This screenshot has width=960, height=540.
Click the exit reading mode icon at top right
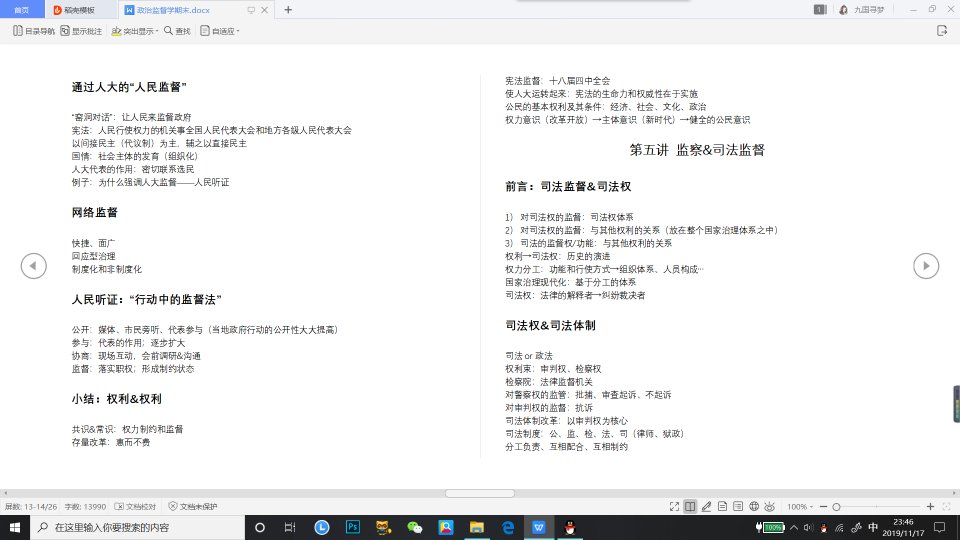click(x=942, y=31)
